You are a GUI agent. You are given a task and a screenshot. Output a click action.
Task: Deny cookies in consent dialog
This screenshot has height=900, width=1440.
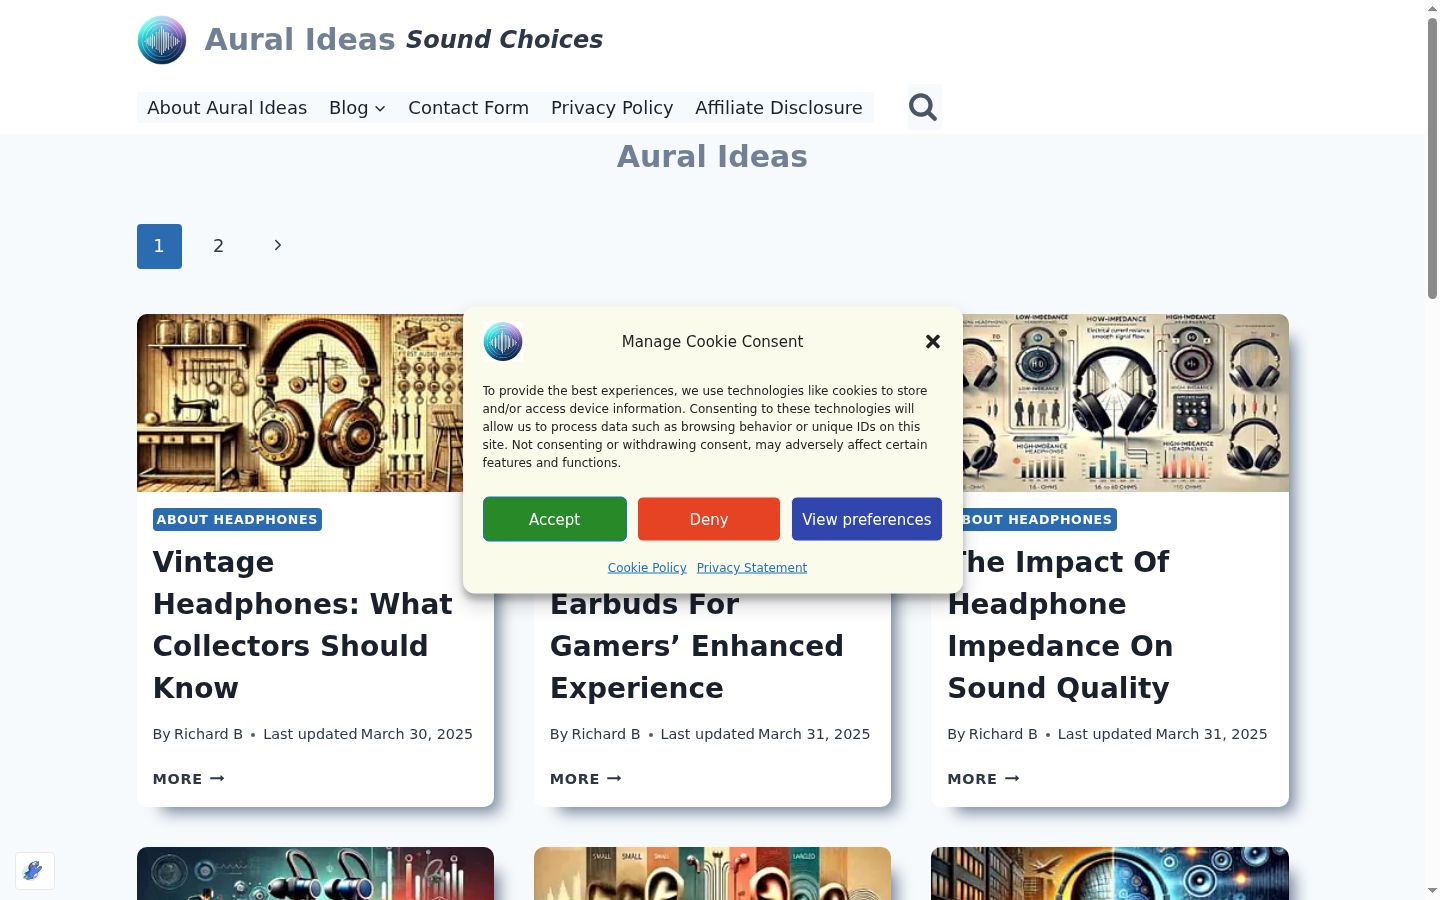[709, 519]
